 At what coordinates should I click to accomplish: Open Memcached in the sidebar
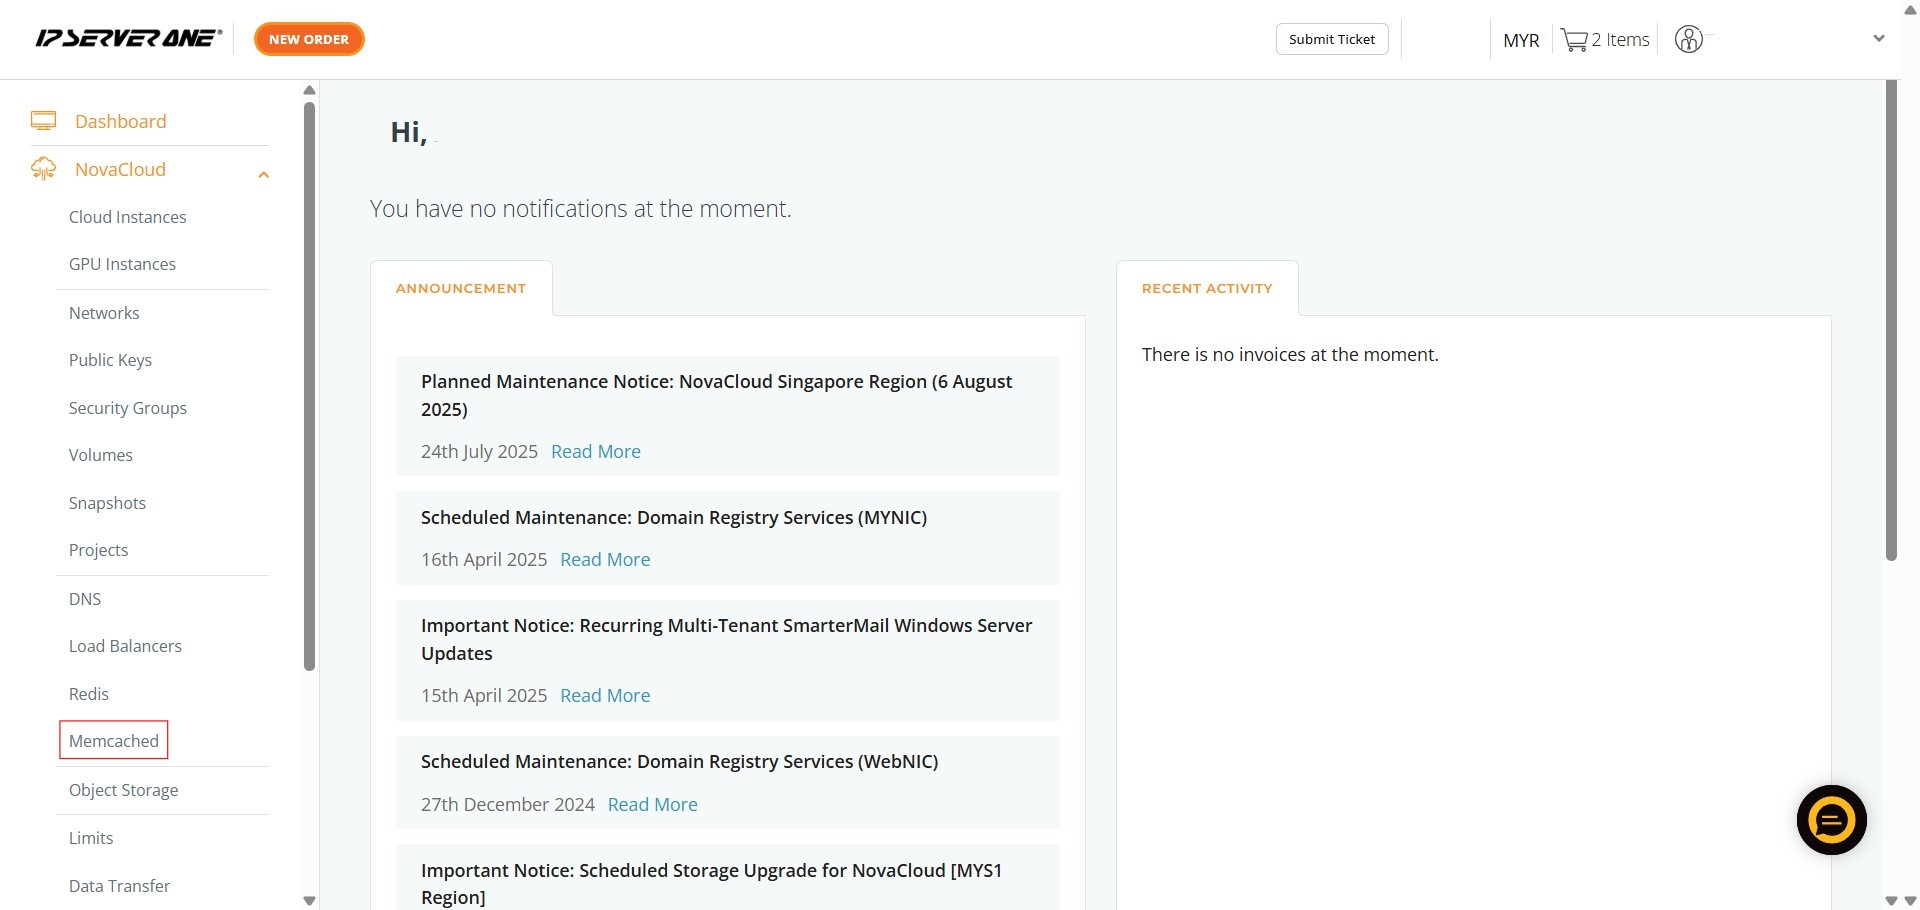114,741
